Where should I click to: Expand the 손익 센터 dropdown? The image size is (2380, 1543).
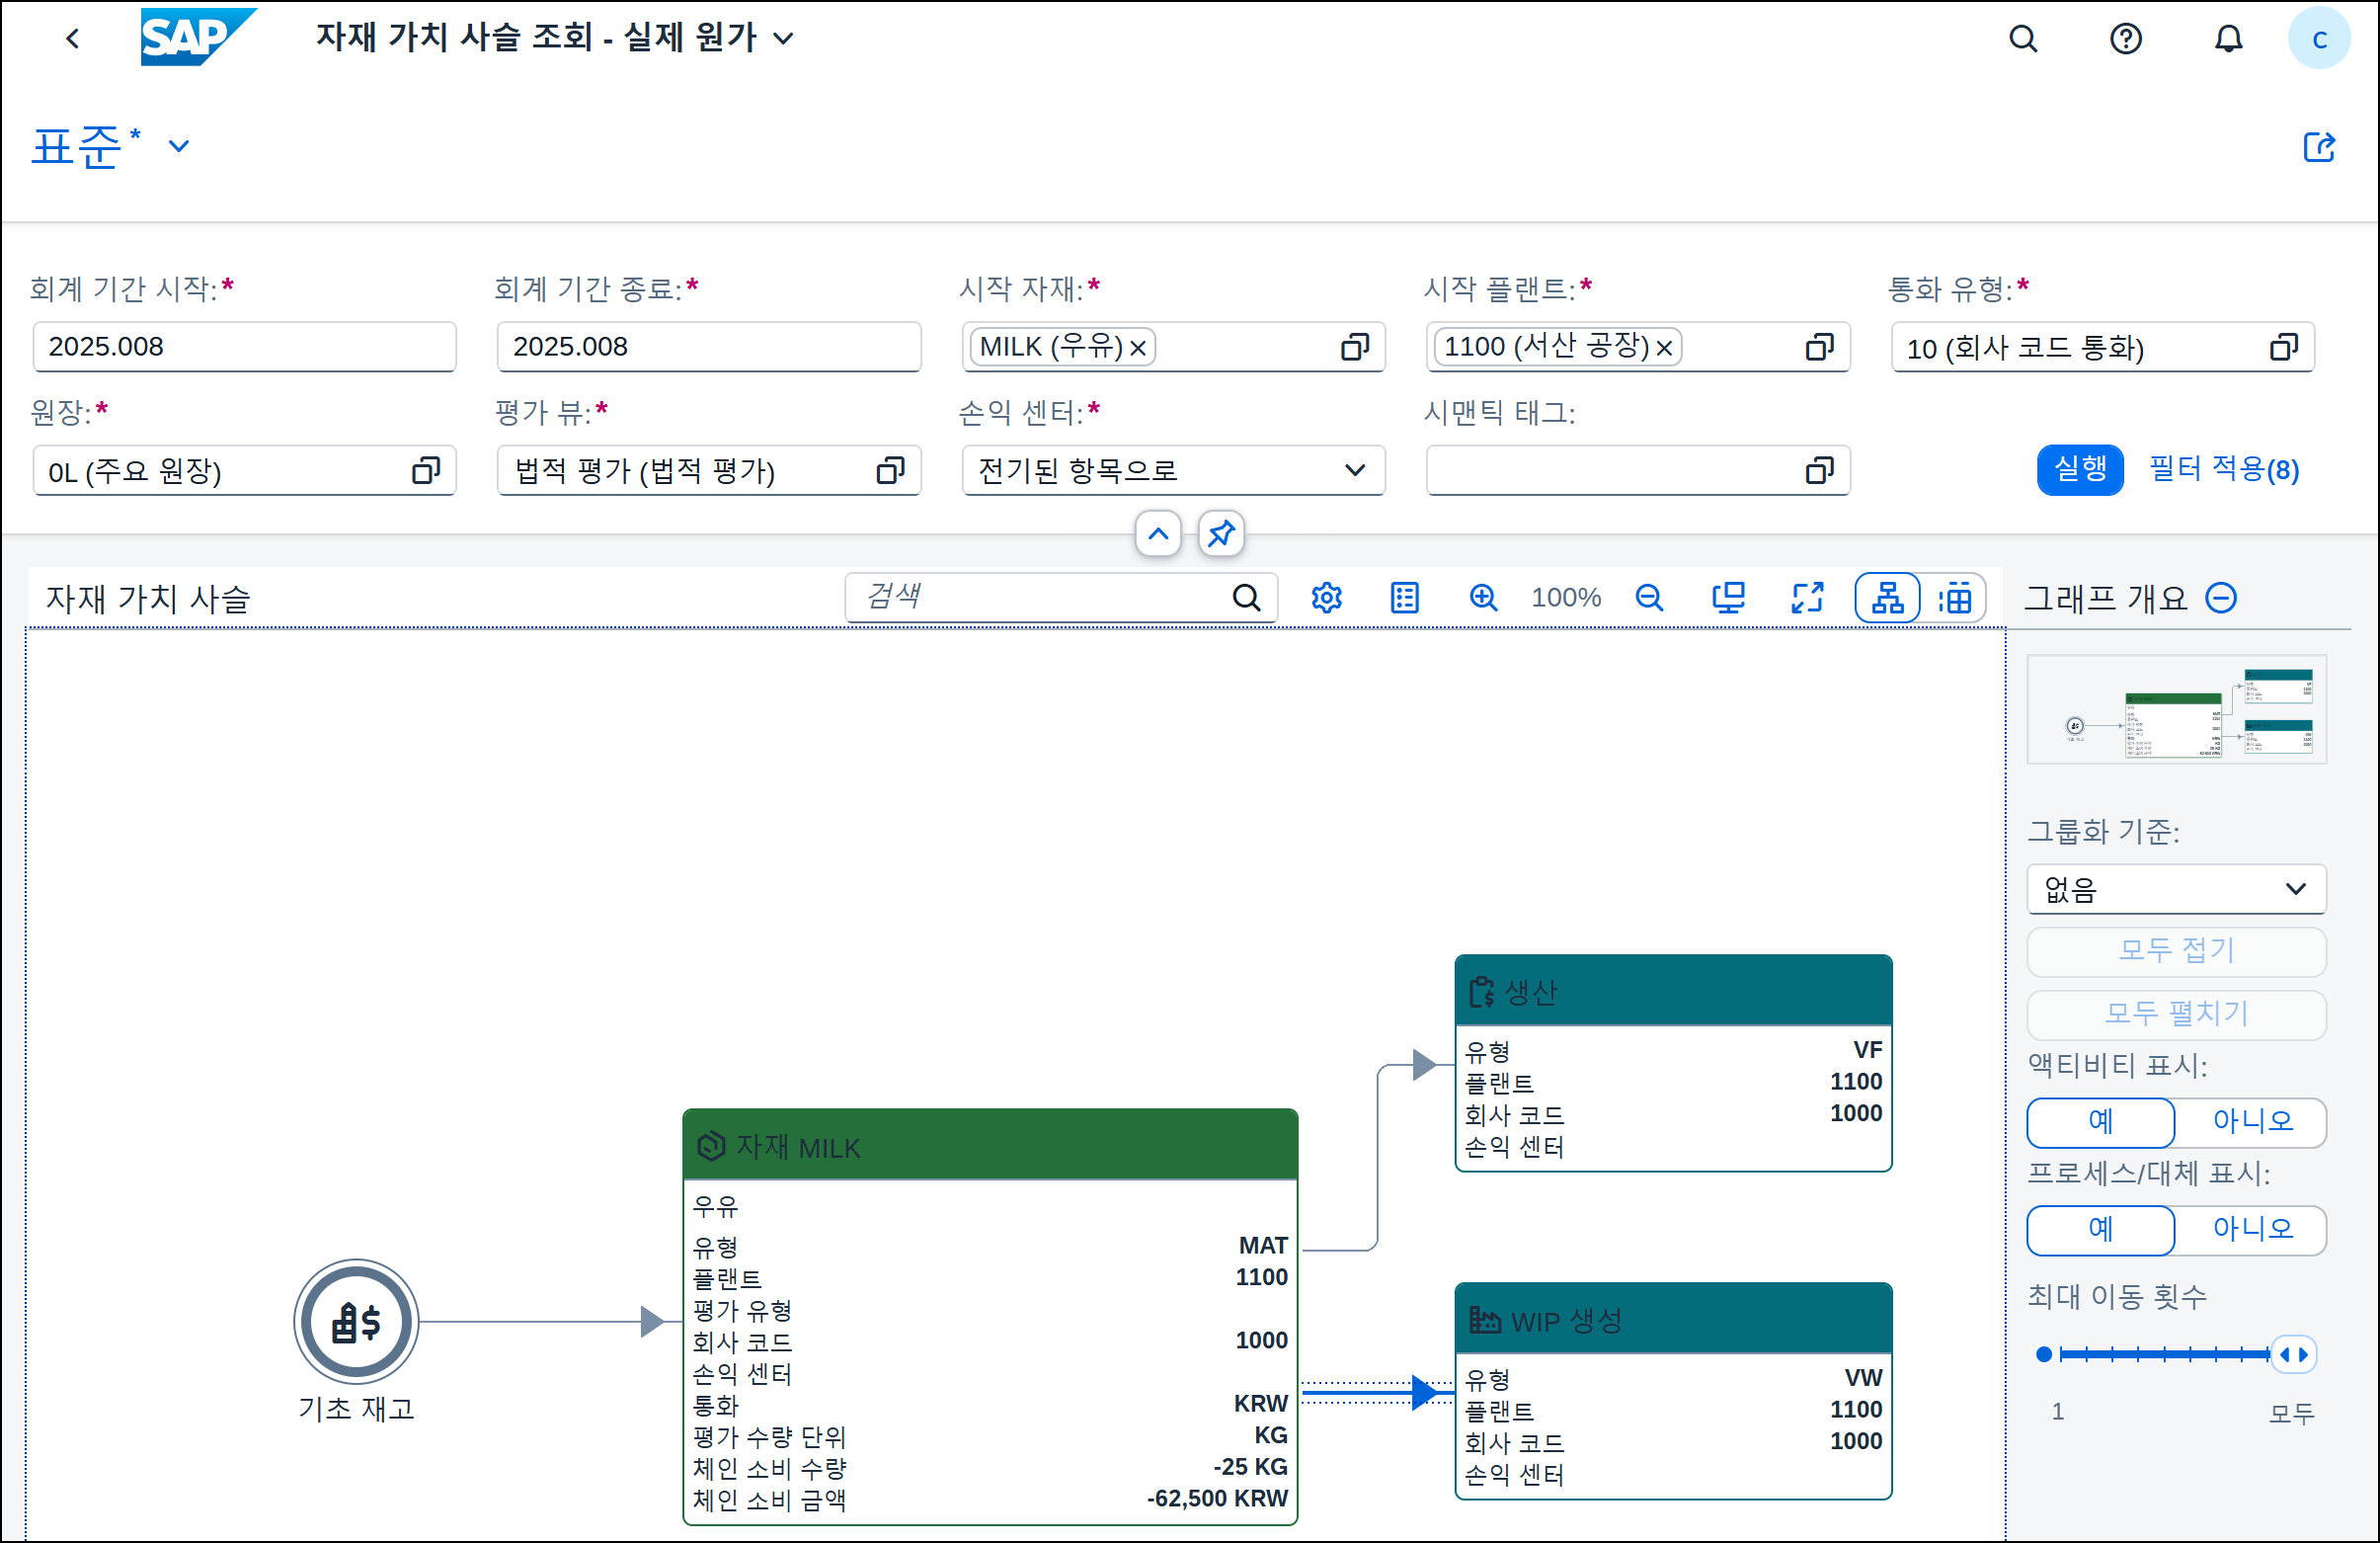coord(1354,470)
